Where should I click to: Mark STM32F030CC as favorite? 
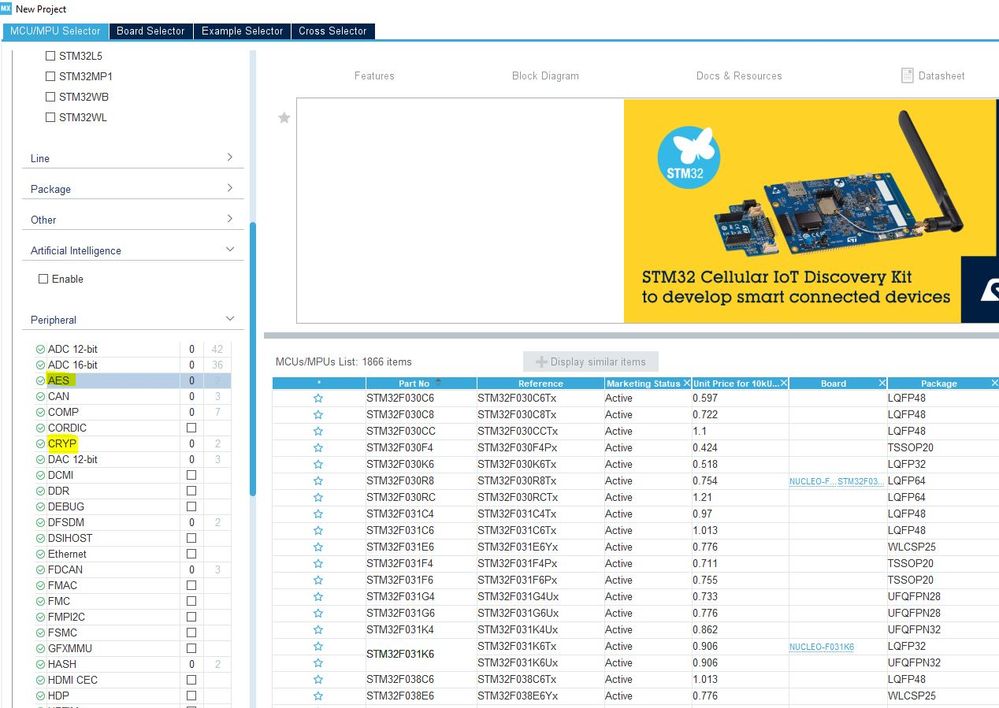318,431
